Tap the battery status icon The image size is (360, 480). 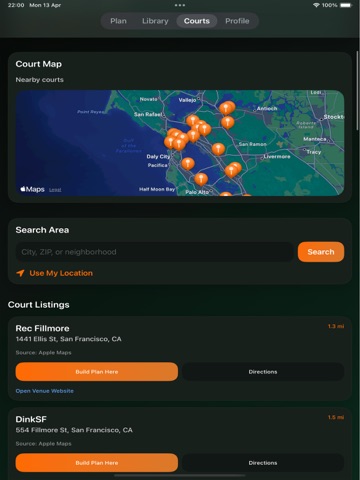[x=346, y=5]
